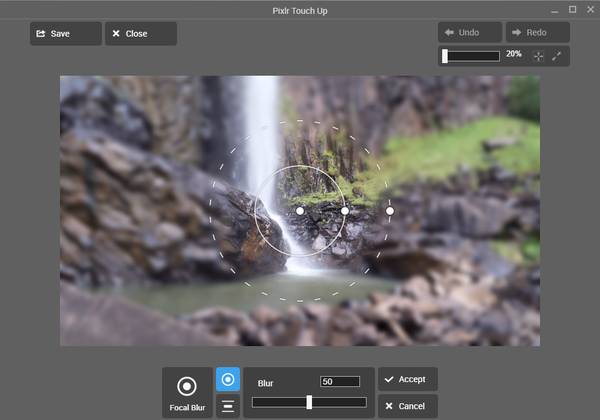Image resolution: width=600 pixels, height=420 pixels.
Task: Close the current image
Action: tap(141, 34)
